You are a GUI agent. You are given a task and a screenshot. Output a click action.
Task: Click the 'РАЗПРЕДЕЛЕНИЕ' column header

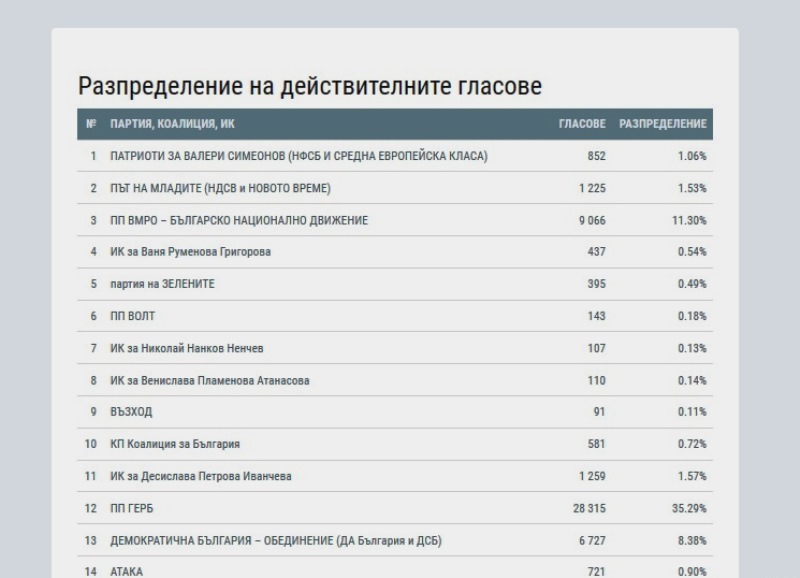coord(663,124)
